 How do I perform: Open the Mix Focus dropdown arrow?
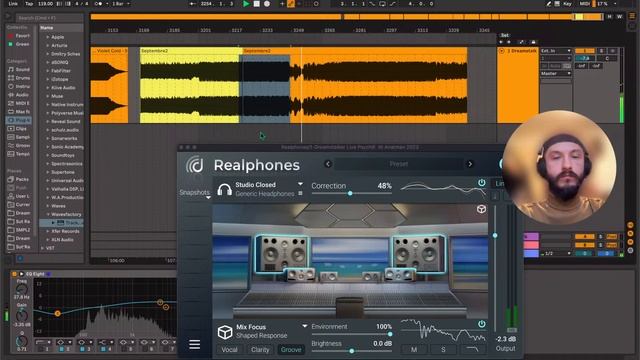304,326
